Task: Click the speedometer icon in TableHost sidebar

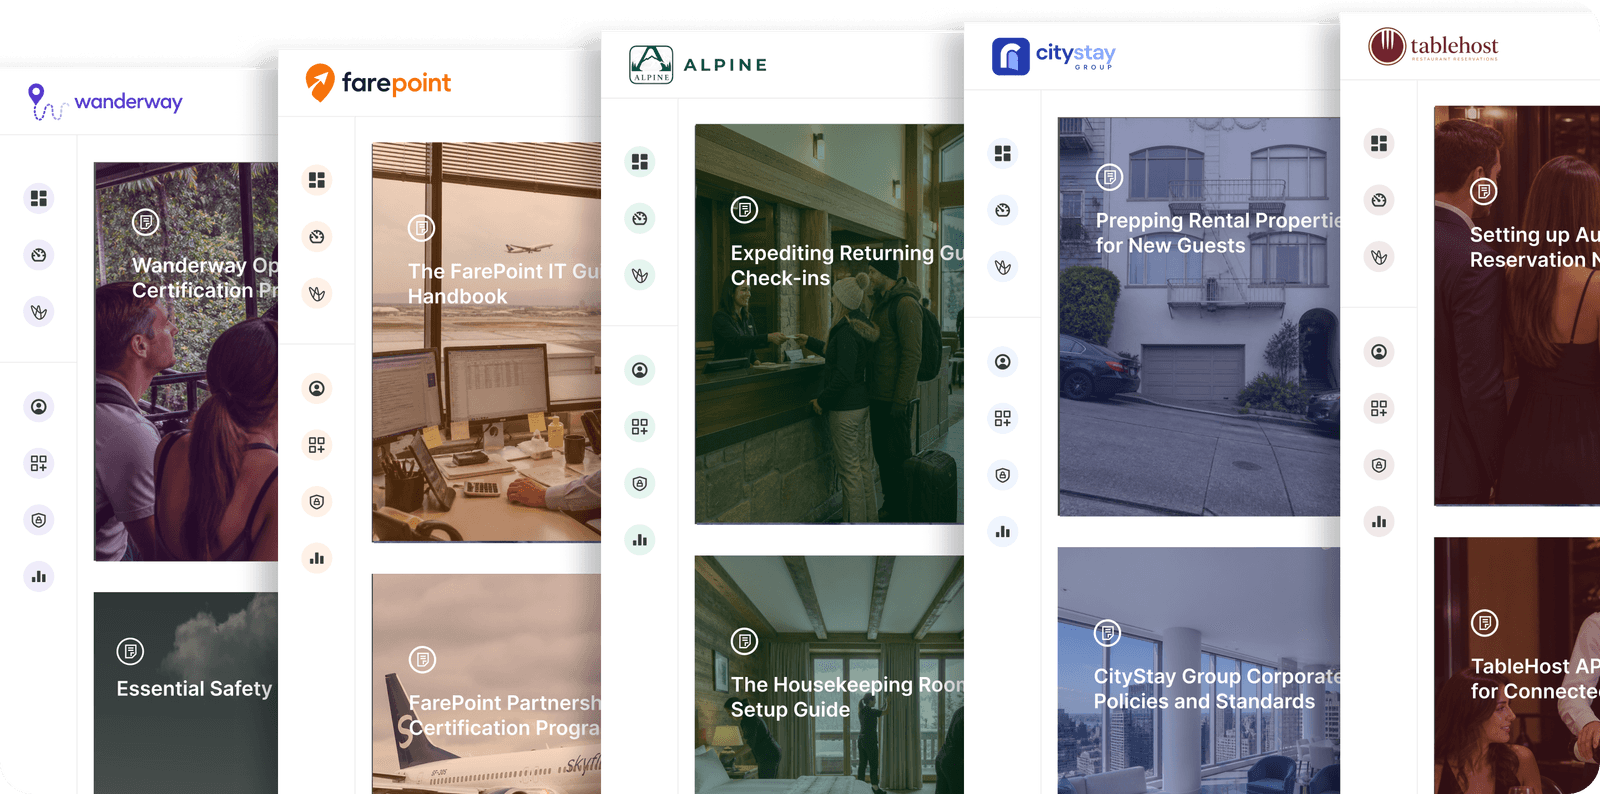Action: tap(1379, 200)
